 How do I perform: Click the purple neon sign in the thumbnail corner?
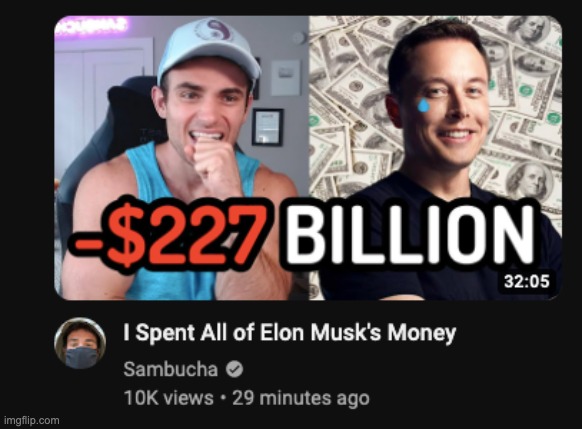pos(91,26)
